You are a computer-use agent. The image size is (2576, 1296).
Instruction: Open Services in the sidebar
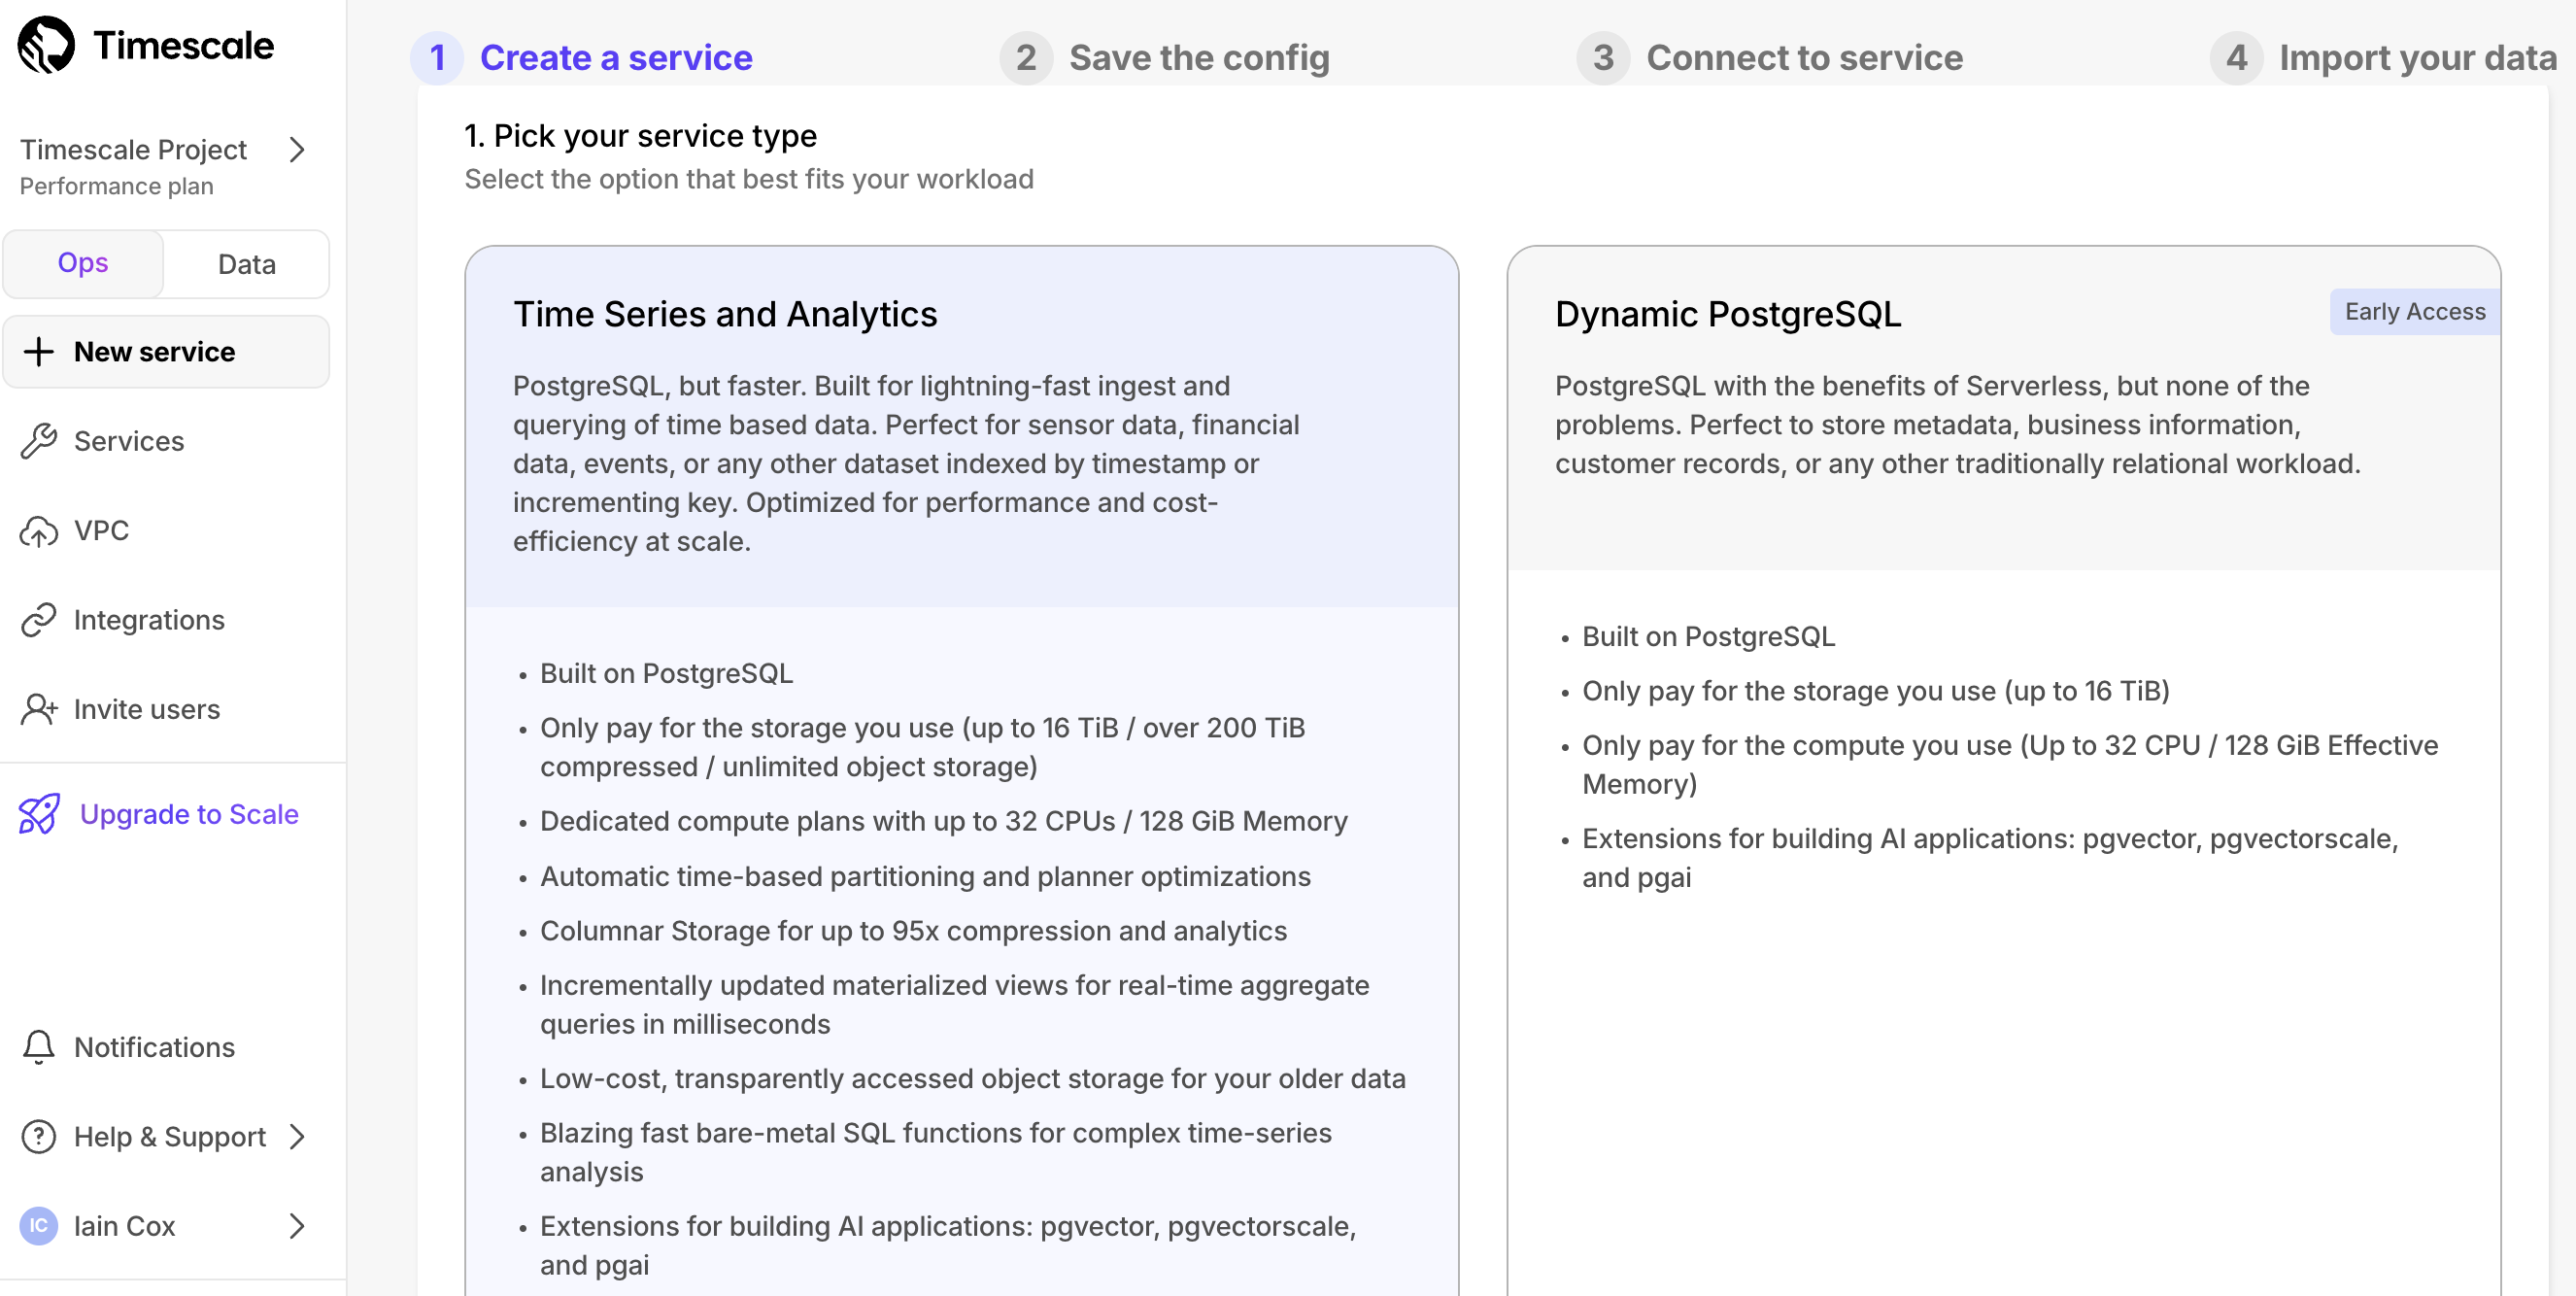point(128,441)
